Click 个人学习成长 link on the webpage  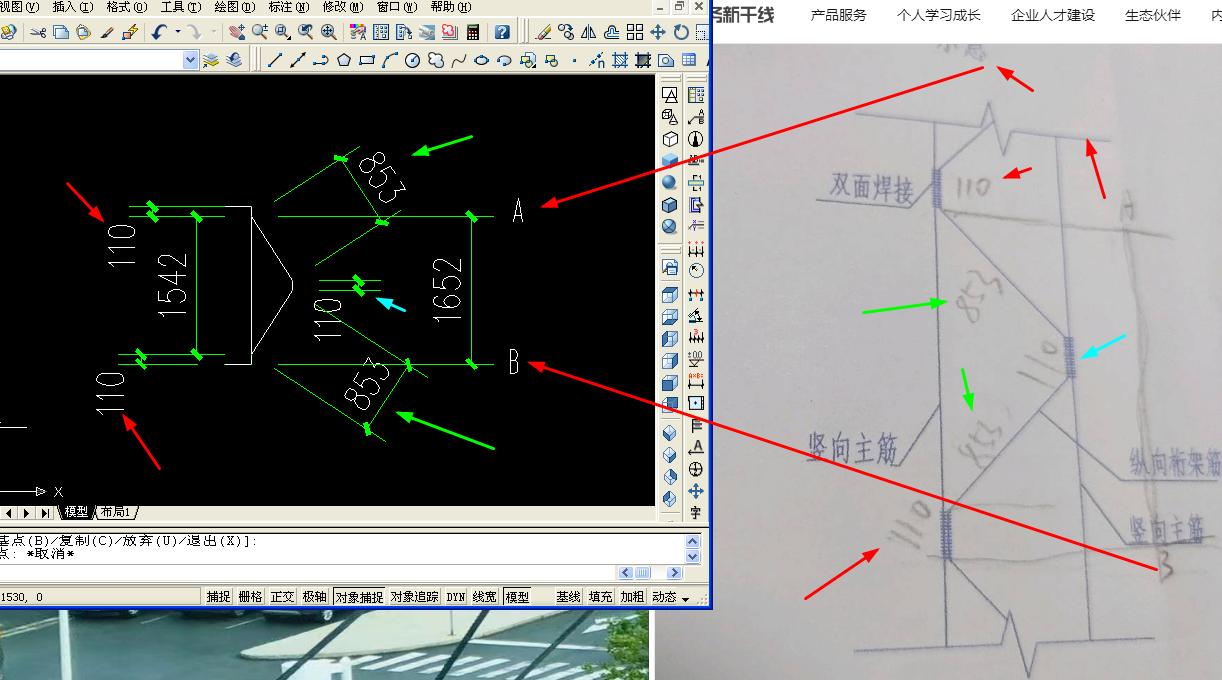pos(938,15)
